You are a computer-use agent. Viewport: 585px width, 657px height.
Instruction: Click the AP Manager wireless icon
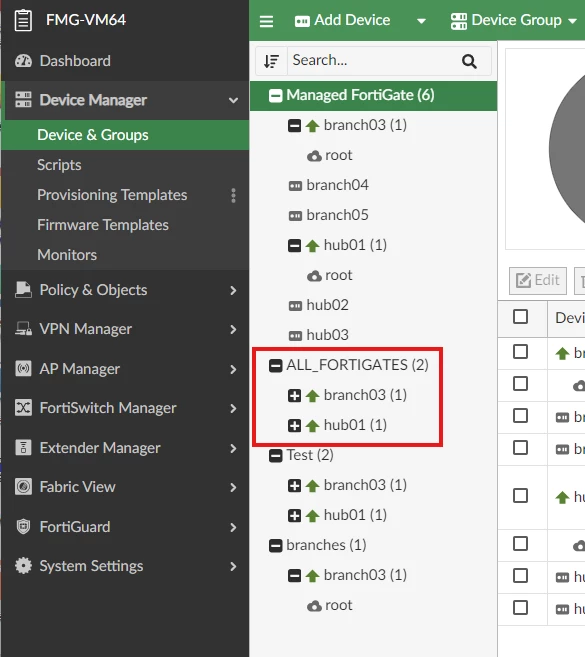tap(23, 369)
